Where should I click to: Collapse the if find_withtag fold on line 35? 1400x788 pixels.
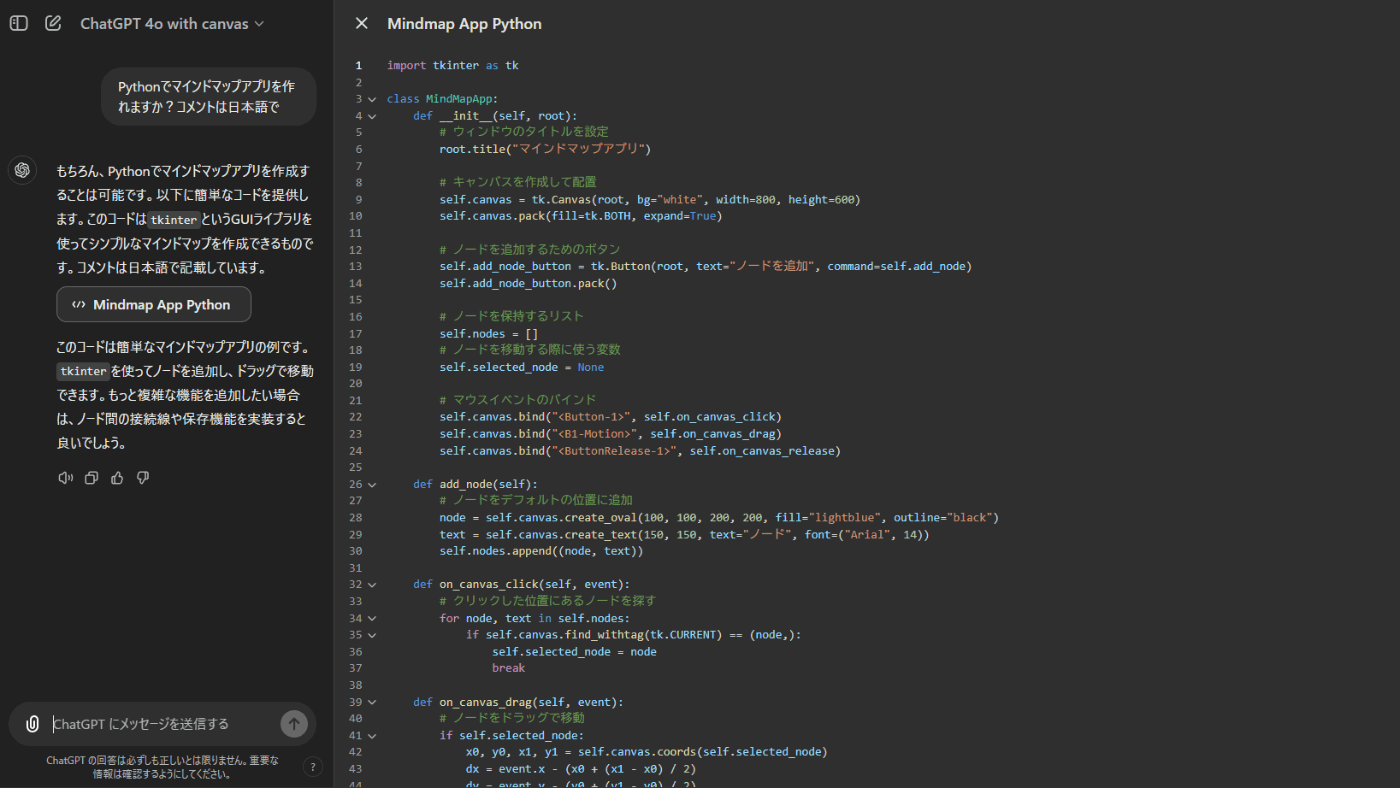[372, 634]
